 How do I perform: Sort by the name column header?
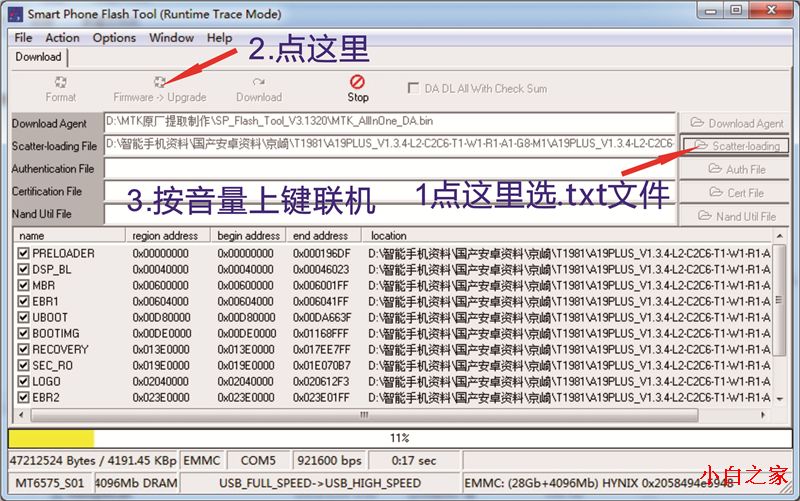pyautogui.click(x=70, y=236)
